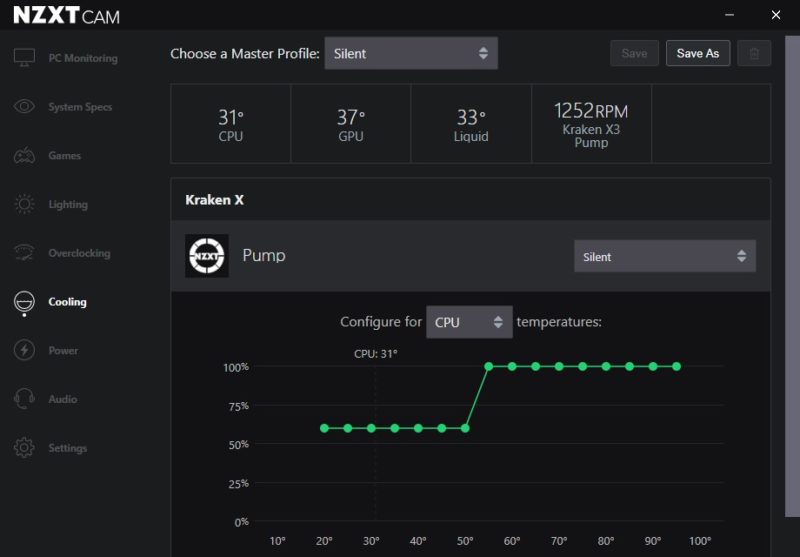Image resolution: width=800 pixels, height=557 pixels.
Task: Click the PC Monitoring monitor icon
Action: pos(24,58)
